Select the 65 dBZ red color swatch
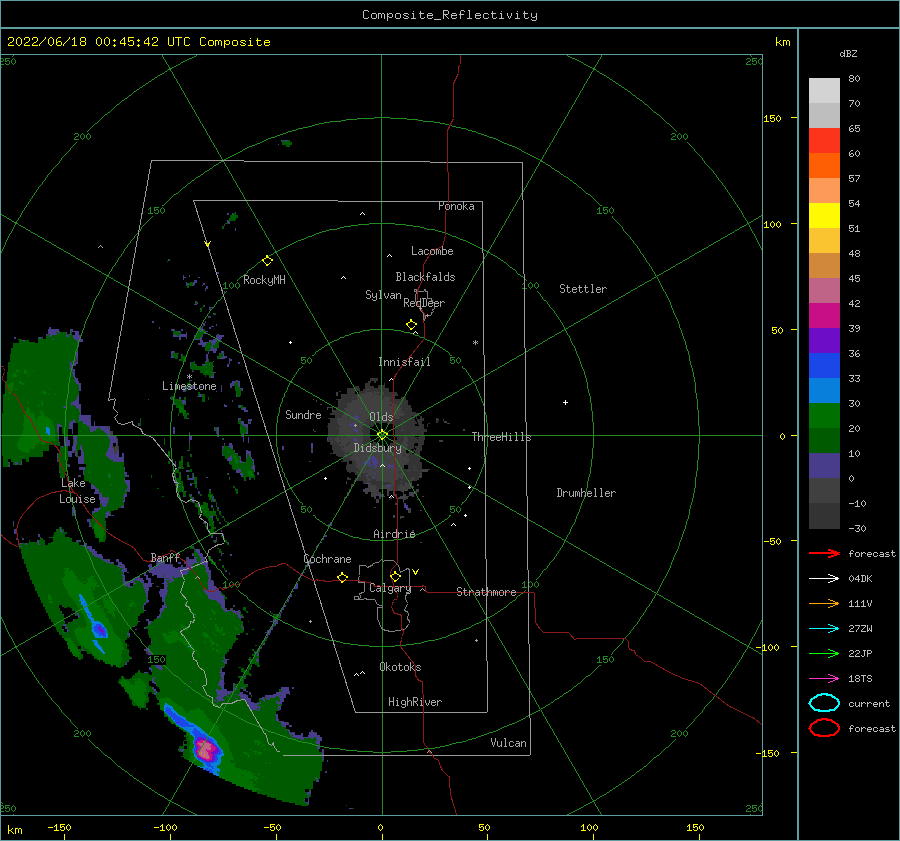 pos(824,141)
